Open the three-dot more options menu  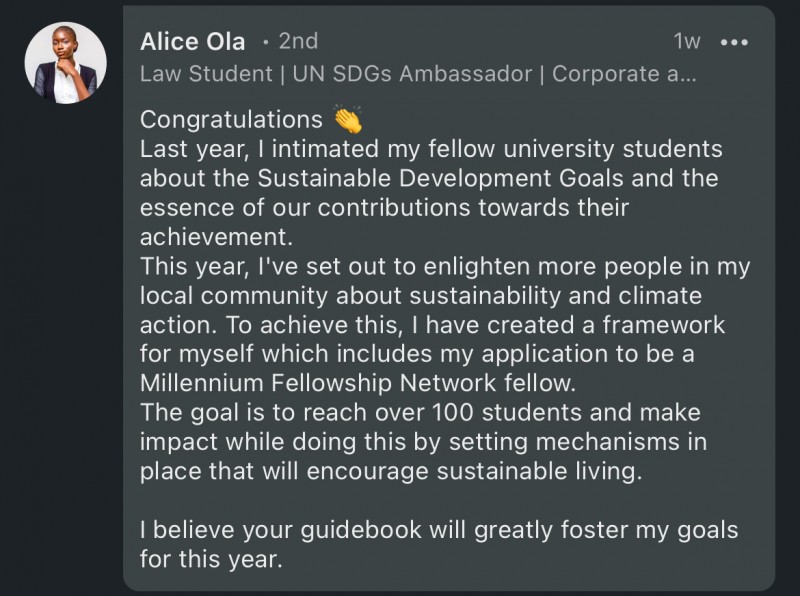click(x=734, y=42)
